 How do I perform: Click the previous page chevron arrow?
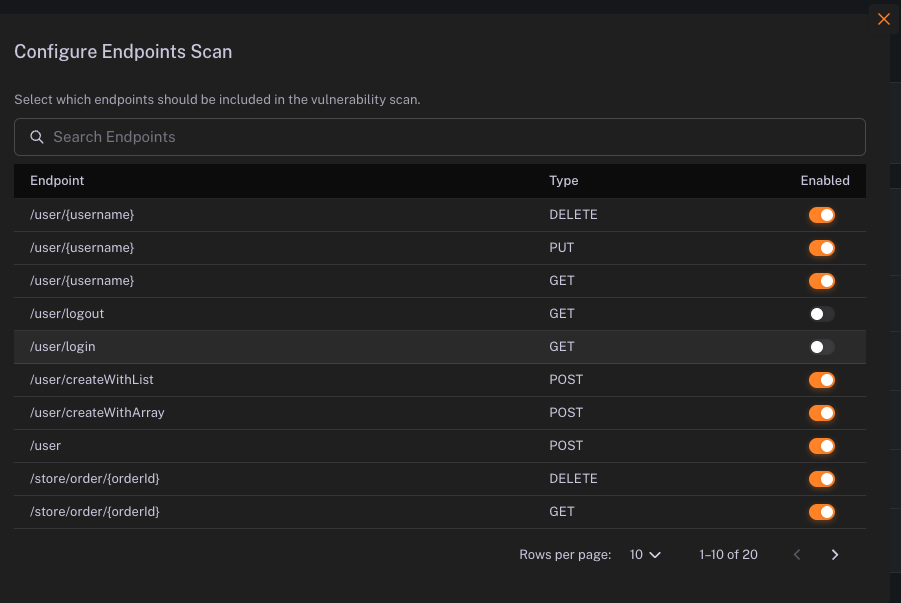pyautogui.click(x=796, y=554)
